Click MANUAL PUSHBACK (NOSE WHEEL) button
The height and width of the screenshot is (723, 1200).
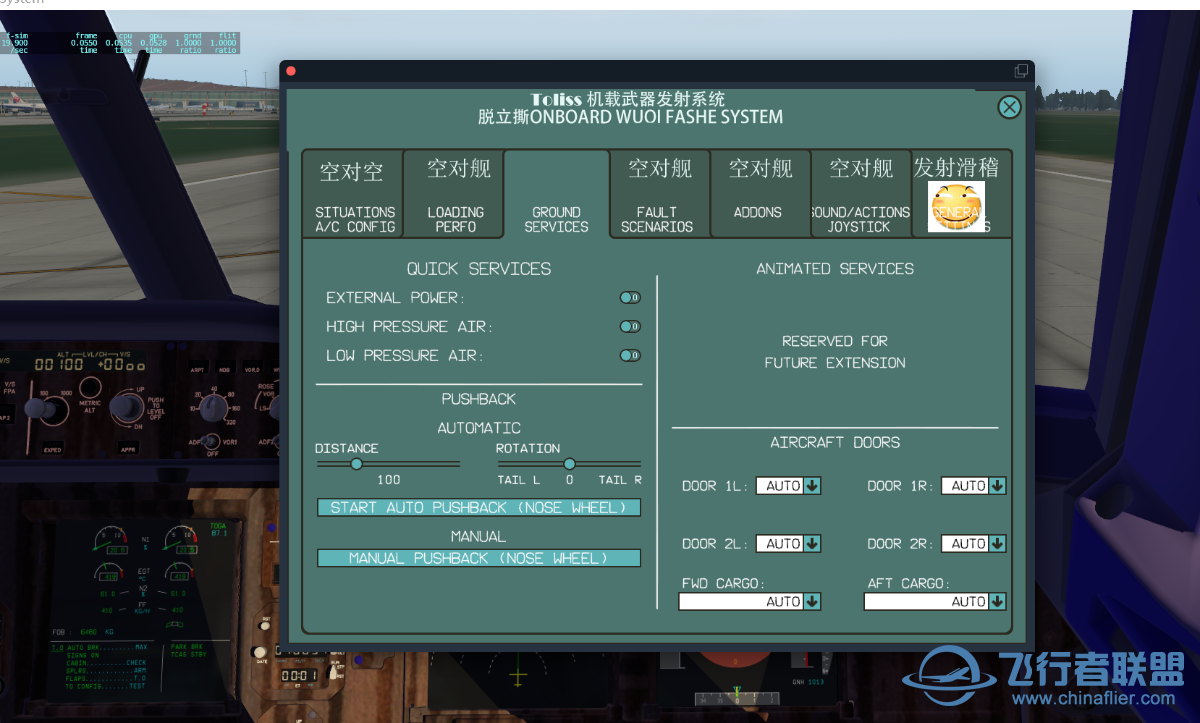point(479,558)
